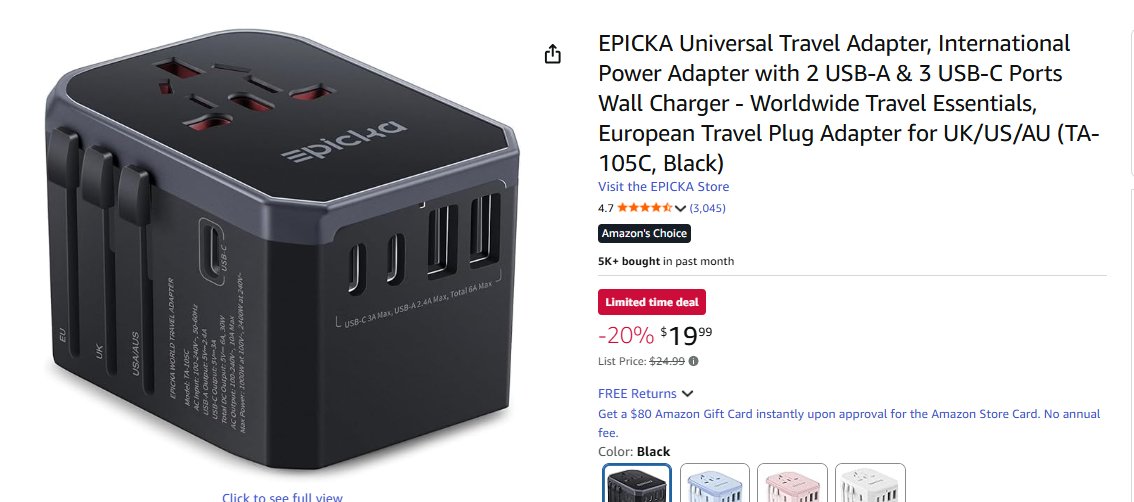Select the pink adapter color option
This screenshot has height=502, width=1134.
793,482
